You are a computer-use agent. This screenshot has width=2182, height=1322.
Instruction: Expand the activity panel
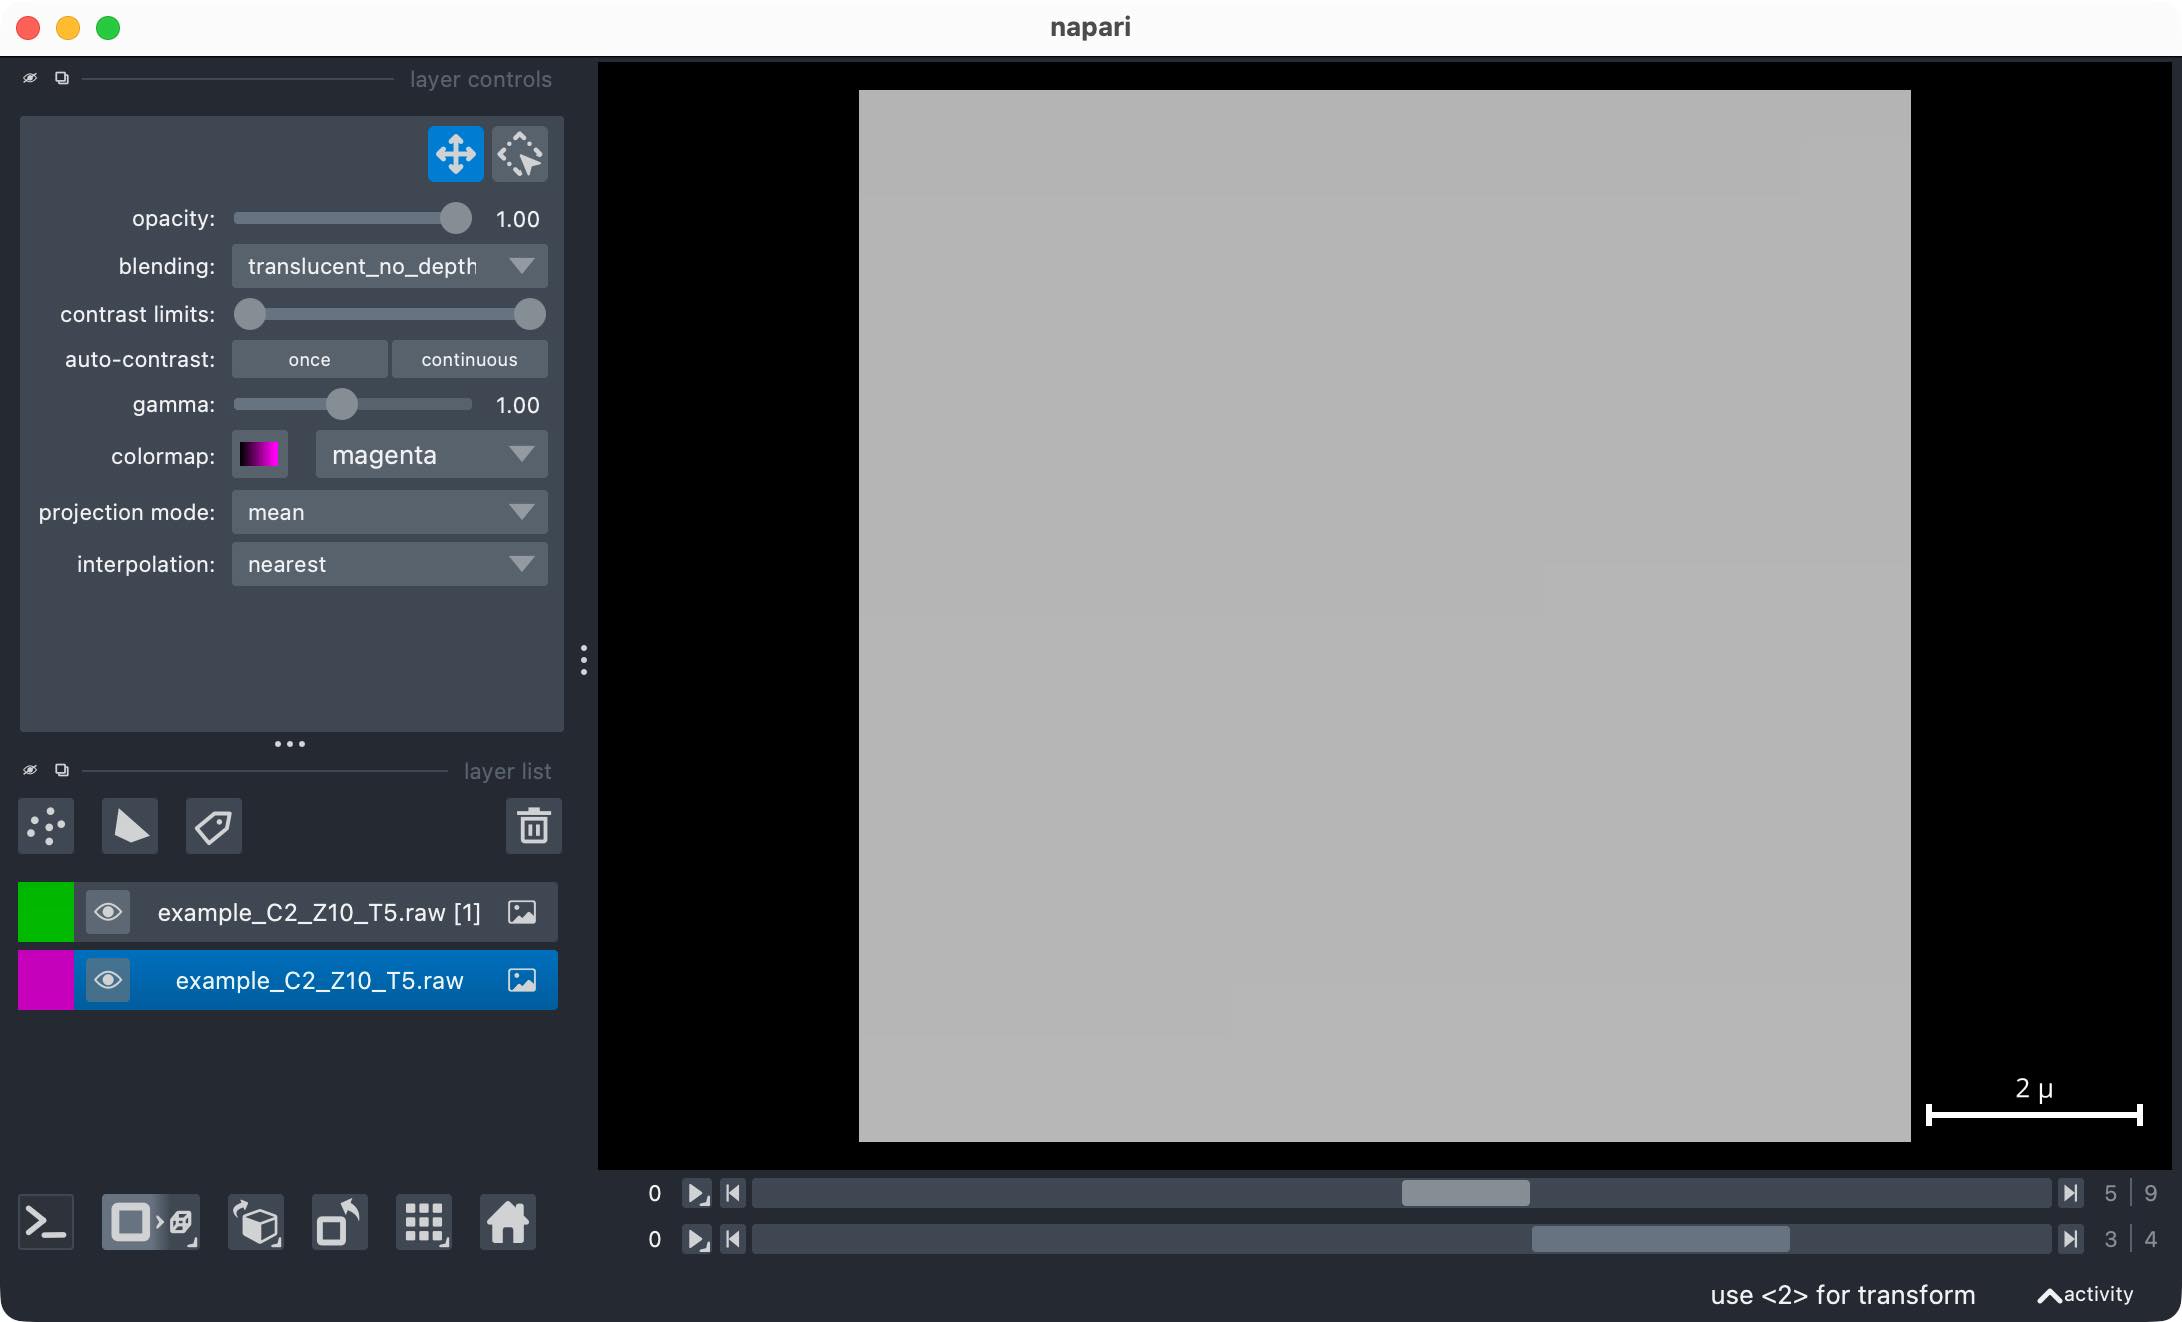[x=2086, y=1295]
